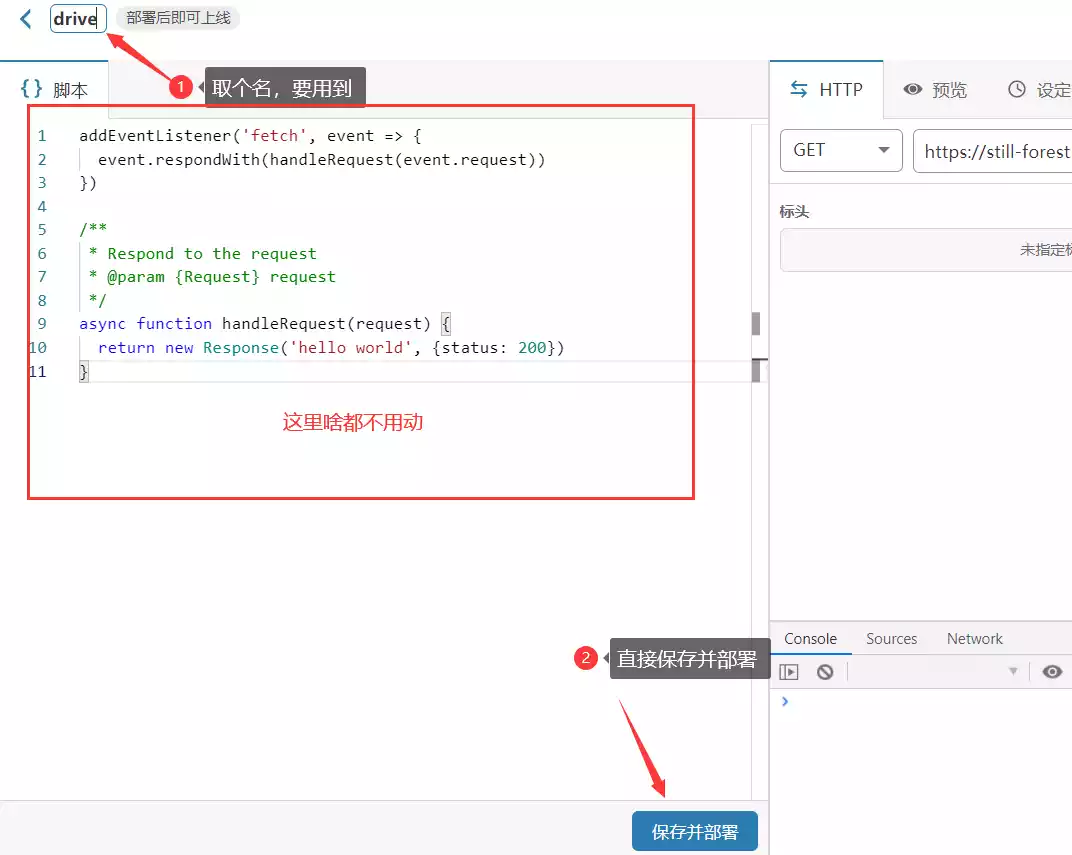
Task: Open the 预览 preview tab
Action: pyautogui.click(x=935, y=90)
